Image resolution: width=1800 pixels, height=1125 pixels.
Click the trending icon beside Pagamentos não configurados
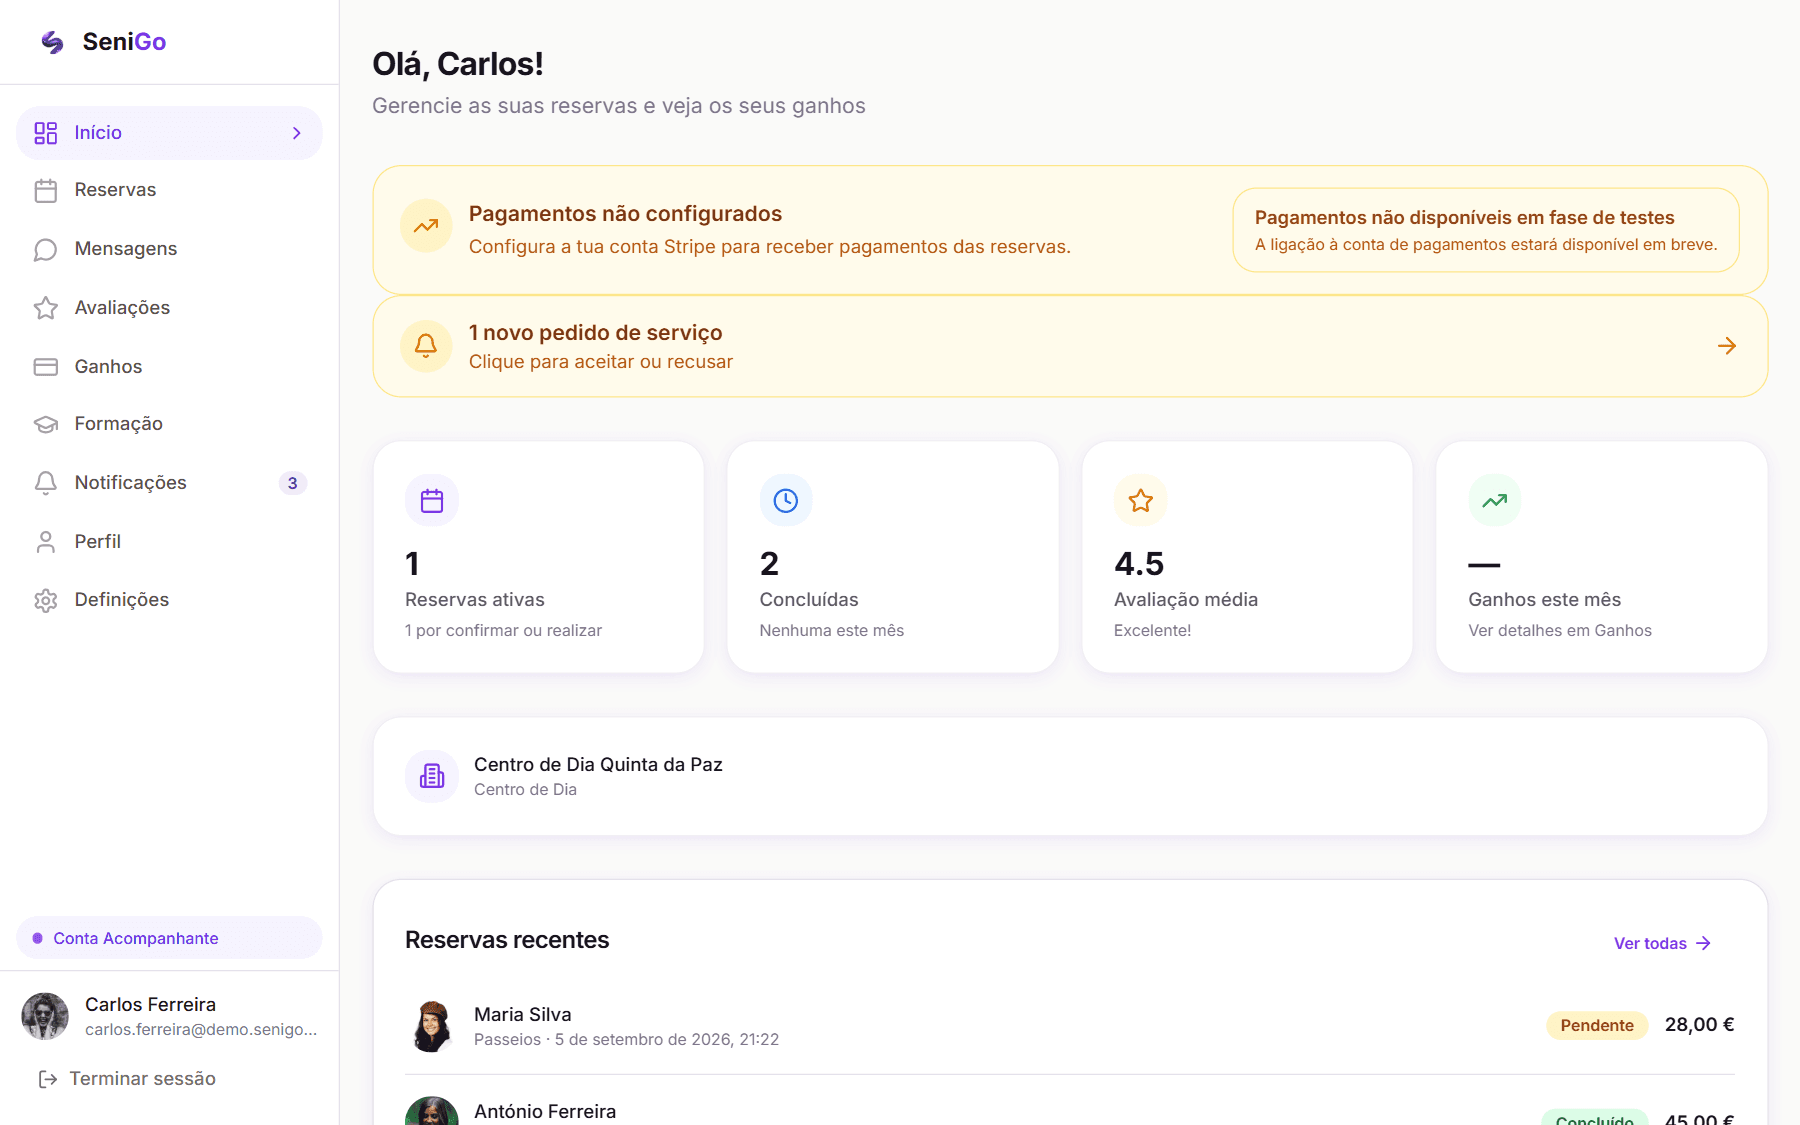point(426,226)
